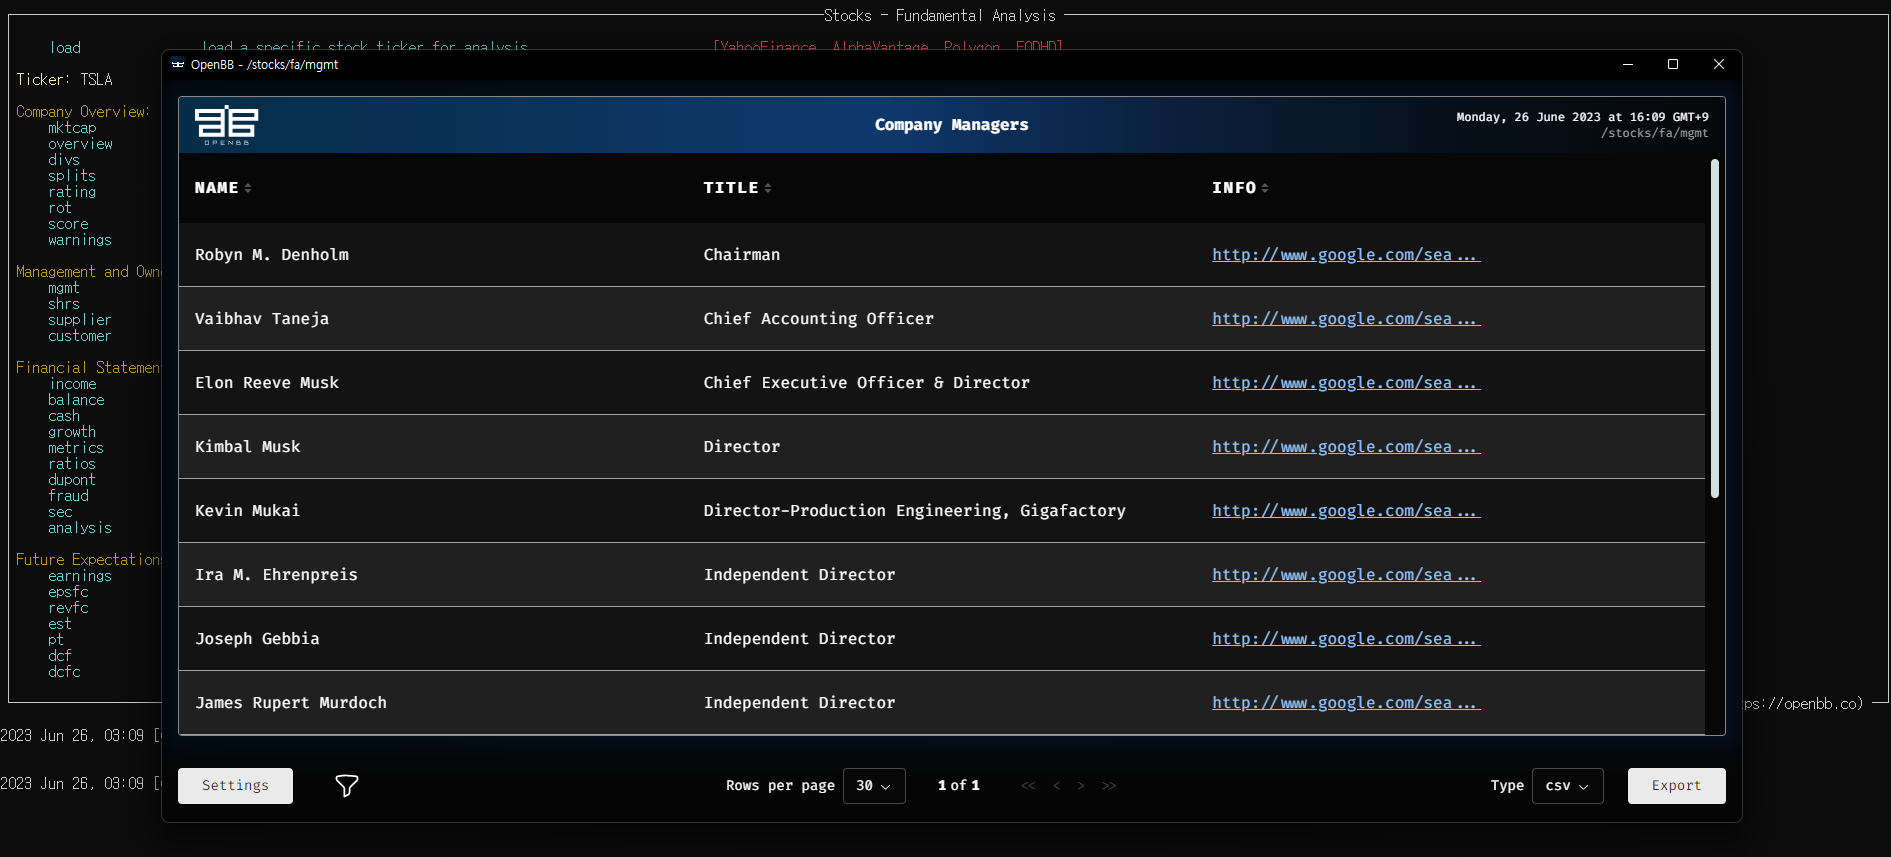Click the customer command in terminal

(80, 336)
